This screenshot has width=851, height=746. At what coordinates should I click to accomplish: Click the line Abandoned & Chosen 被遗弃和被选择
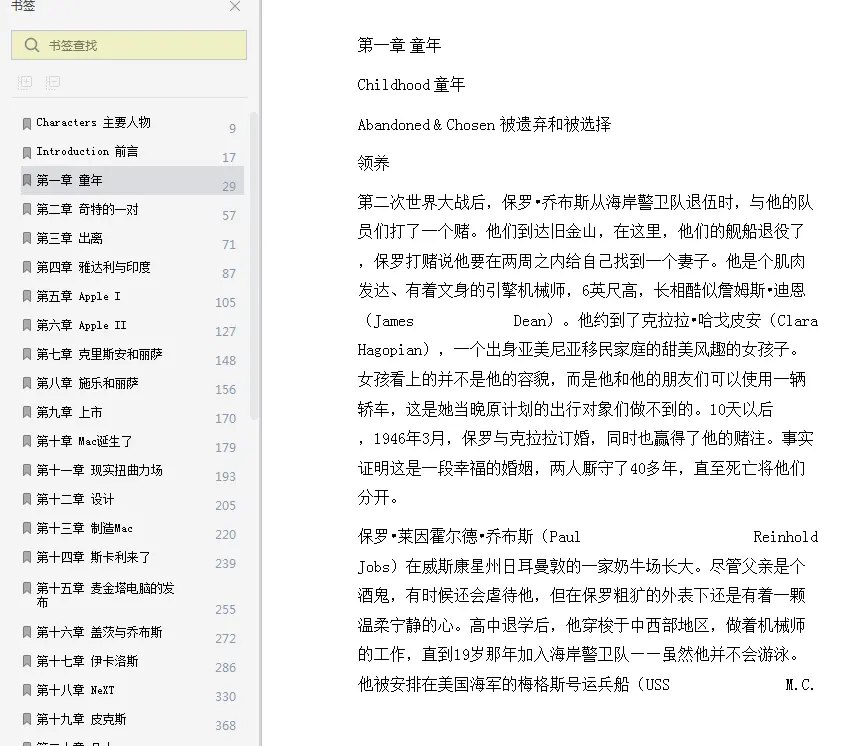(484, 124)
